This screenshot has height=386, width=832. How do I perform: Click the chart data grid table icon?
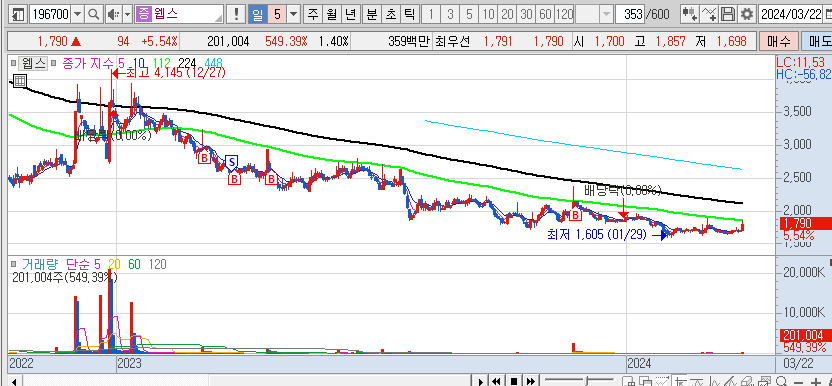(19, 81)
